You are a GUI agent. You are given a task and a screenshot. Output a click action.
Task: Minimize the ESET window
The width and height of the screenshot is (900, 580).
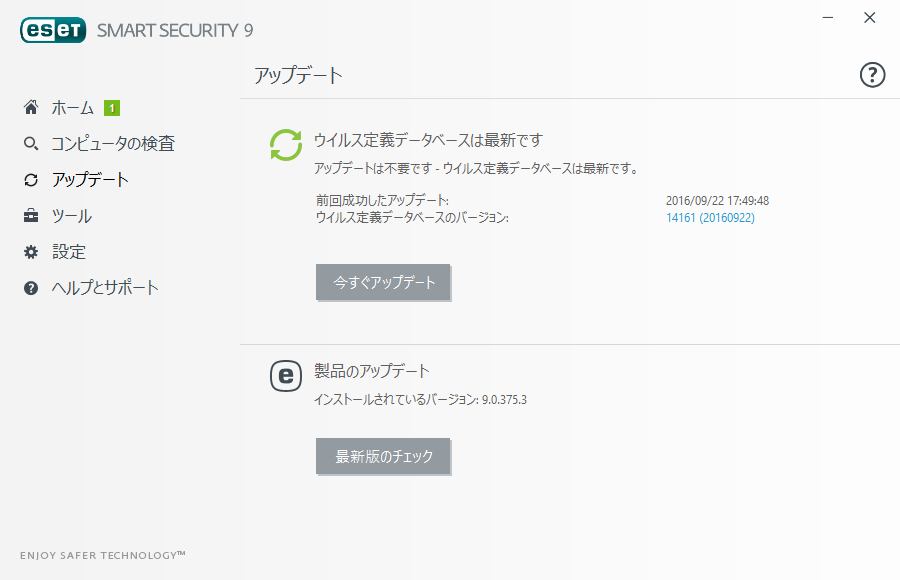tap(828, 18)
